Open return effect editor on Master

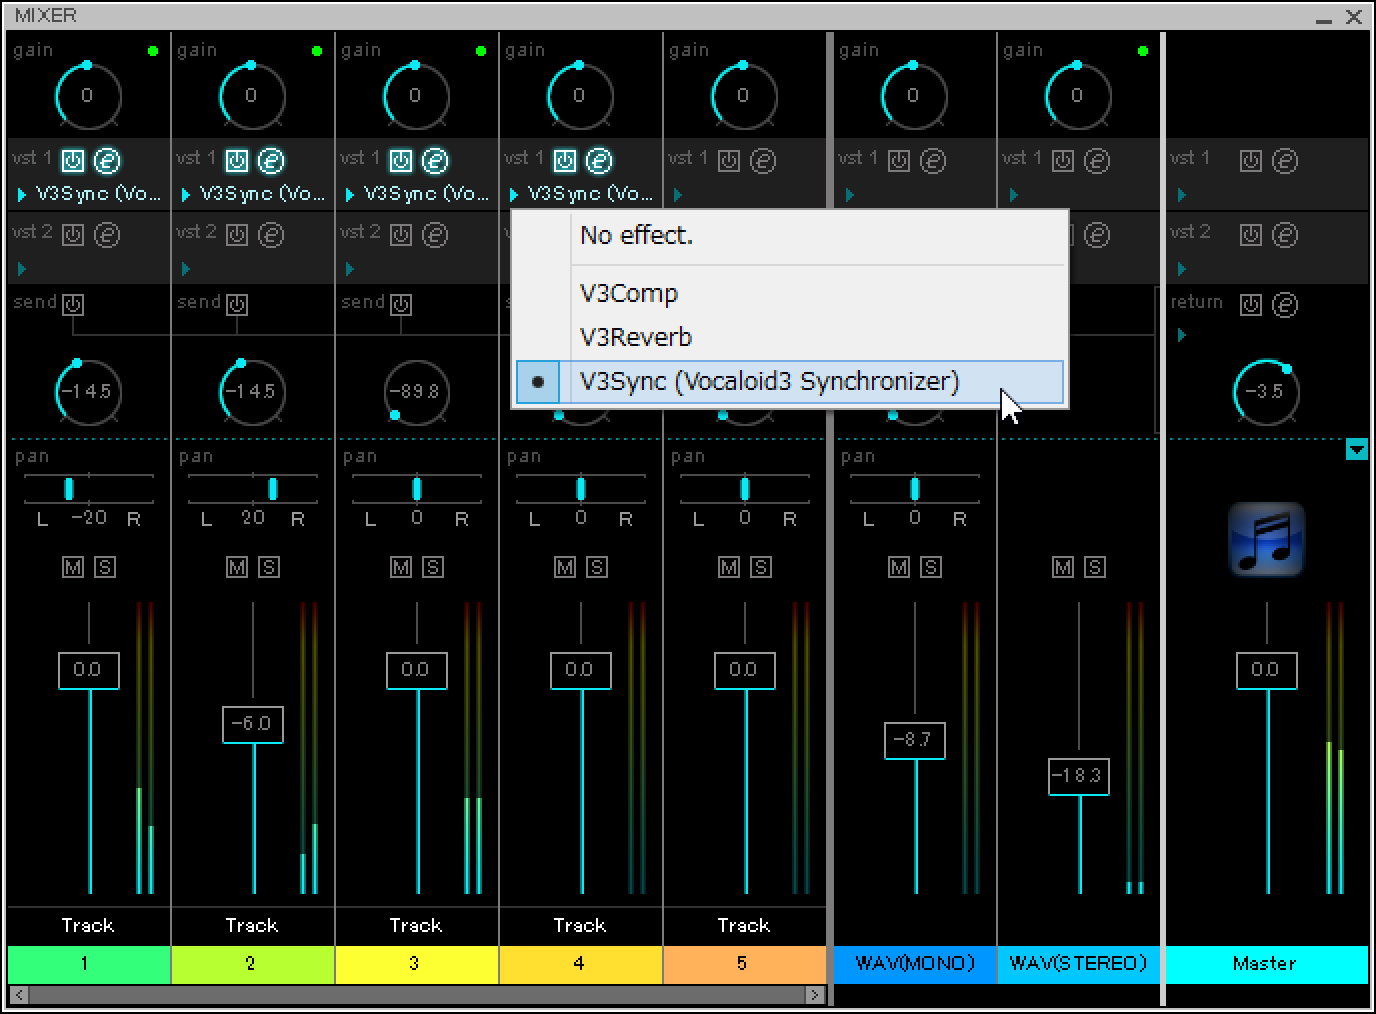pos(1285,304)
